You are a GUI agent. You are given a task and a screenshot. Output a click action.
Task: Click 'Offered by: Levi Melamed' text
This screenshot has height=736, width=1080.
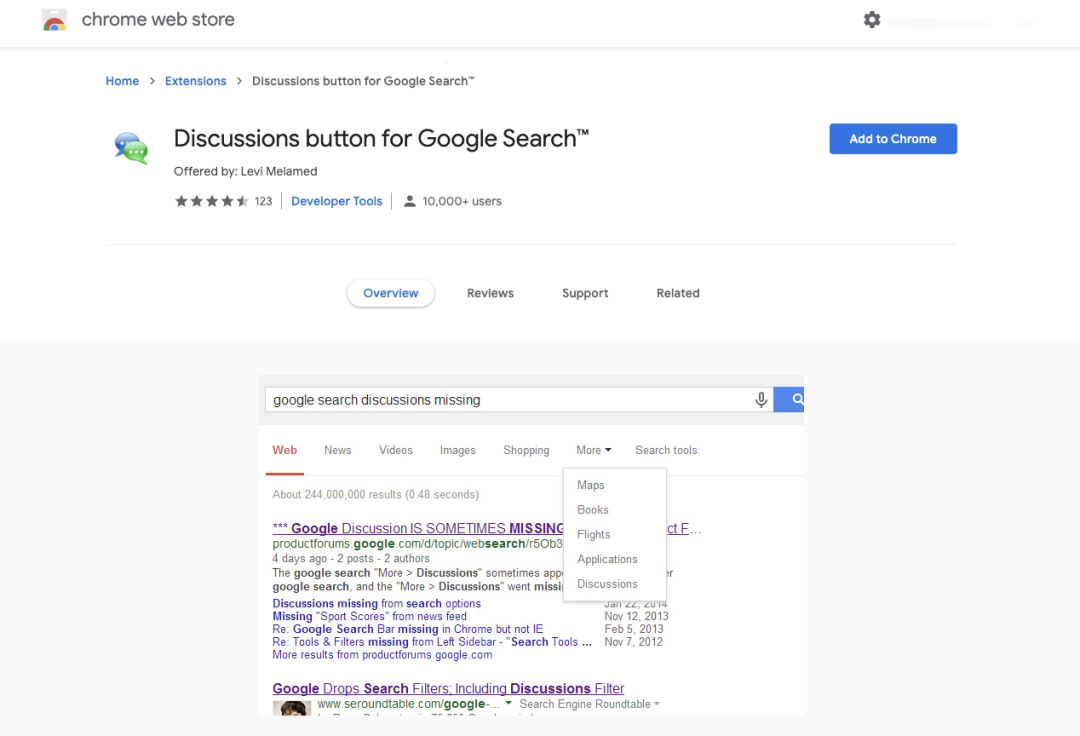245,171
